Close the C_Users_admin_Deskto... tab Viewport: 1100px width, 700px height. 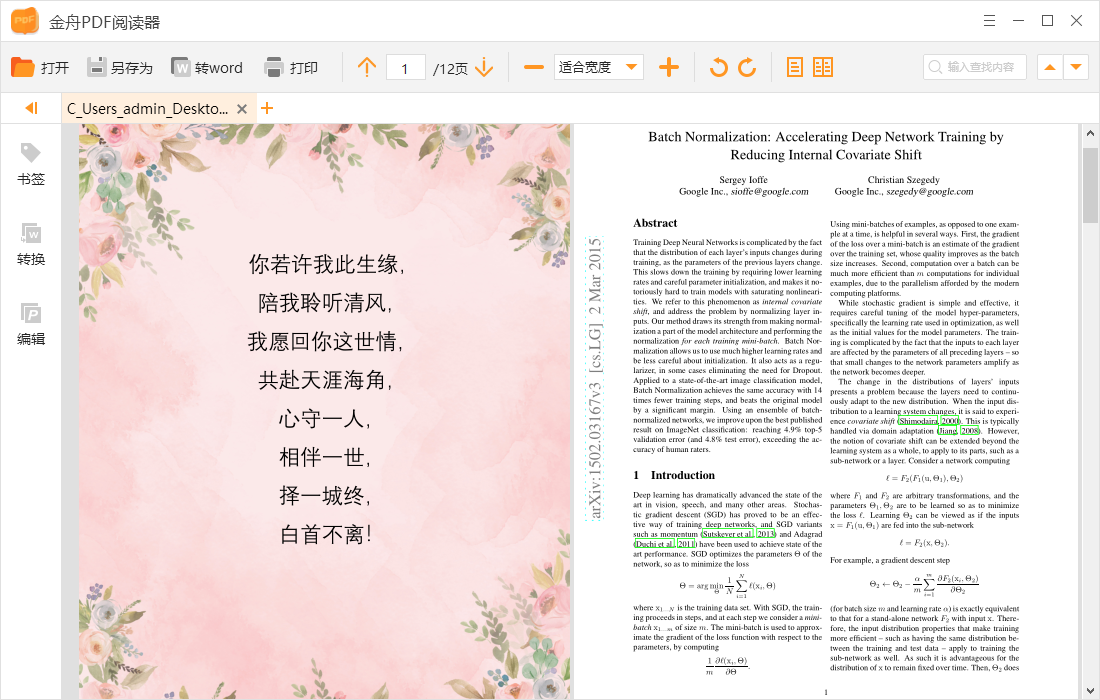tap(242, 109)
